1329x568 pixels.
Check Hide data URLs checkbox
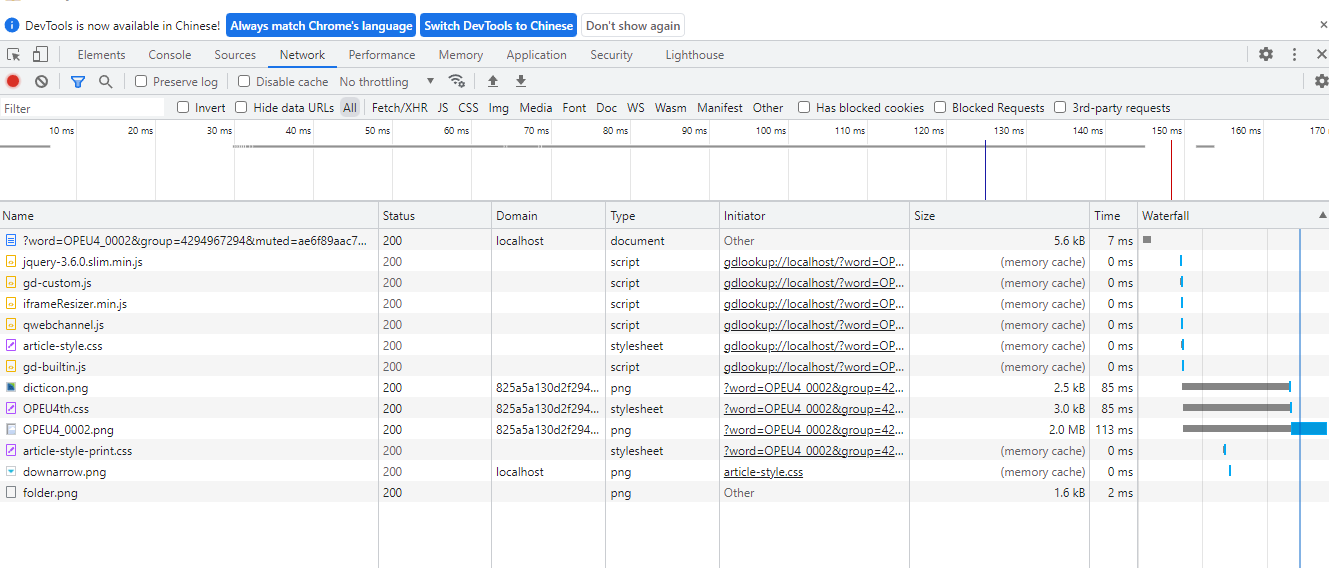coord(241,107)
